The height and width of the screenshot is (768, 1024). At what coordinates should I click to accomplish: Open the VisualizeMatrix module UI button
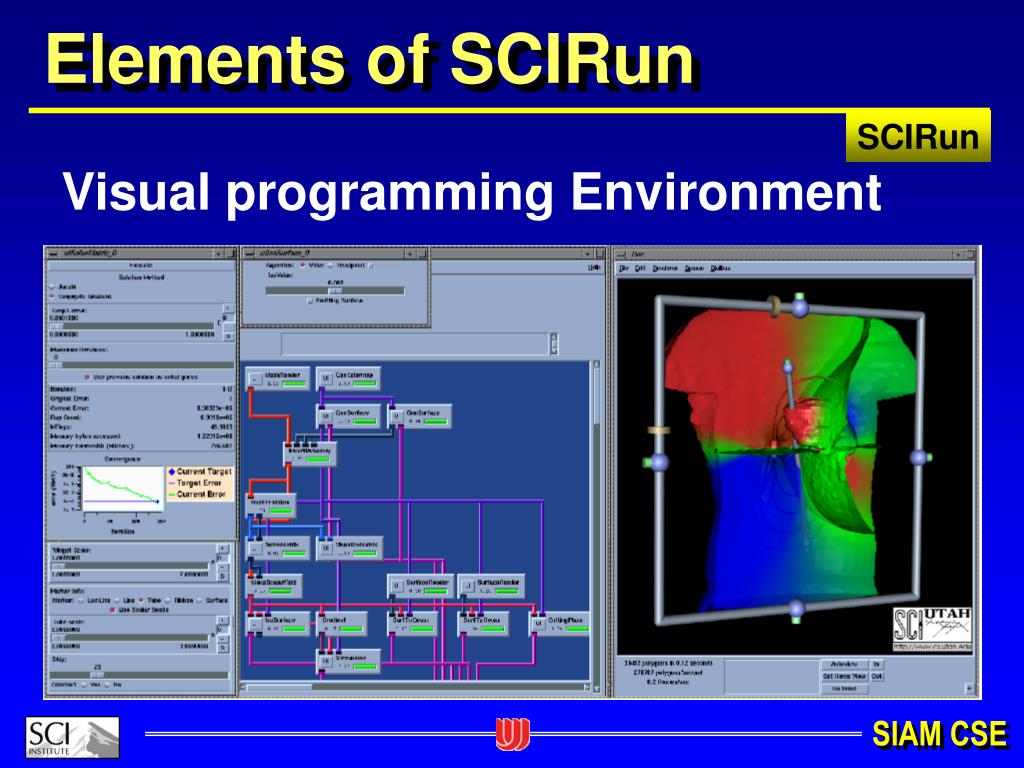[326, 549]
